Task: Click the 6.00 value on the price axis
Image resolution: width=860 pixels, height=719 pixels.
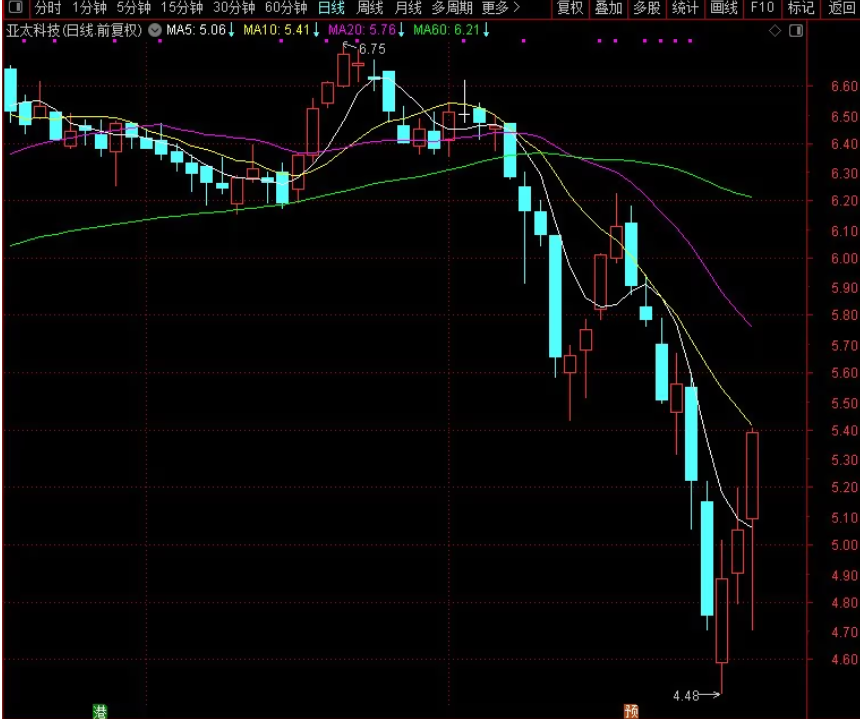Action: (x=844, y=258)
